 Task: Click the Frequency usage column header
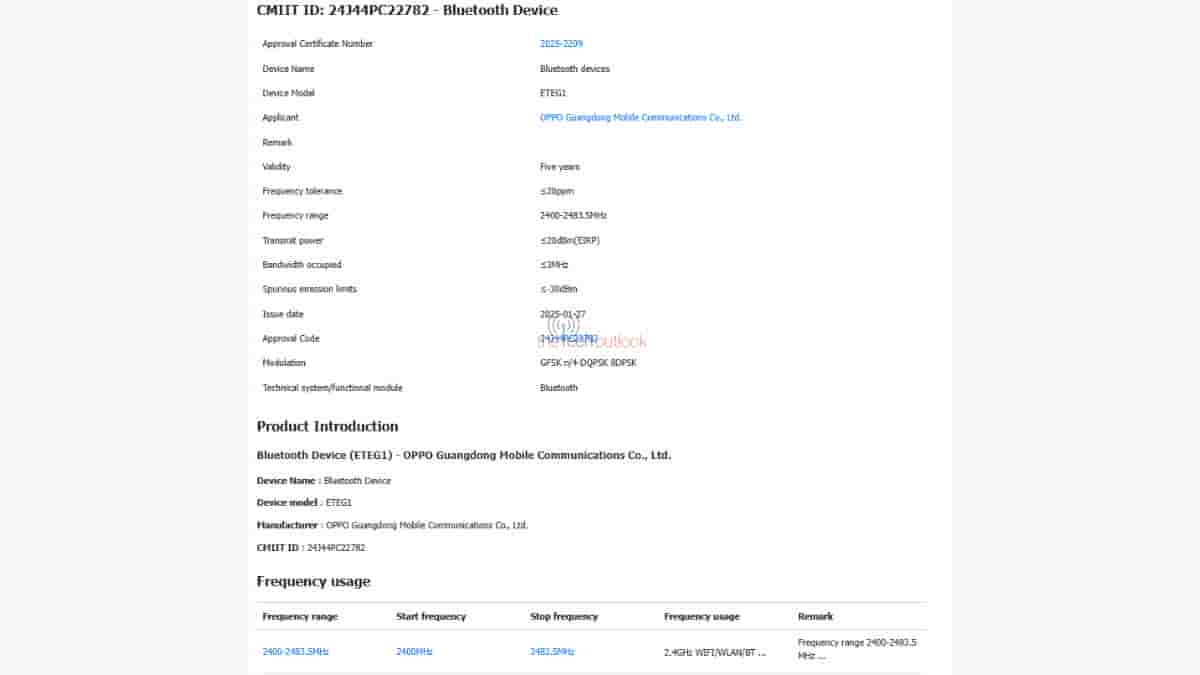tap(701, 617)
